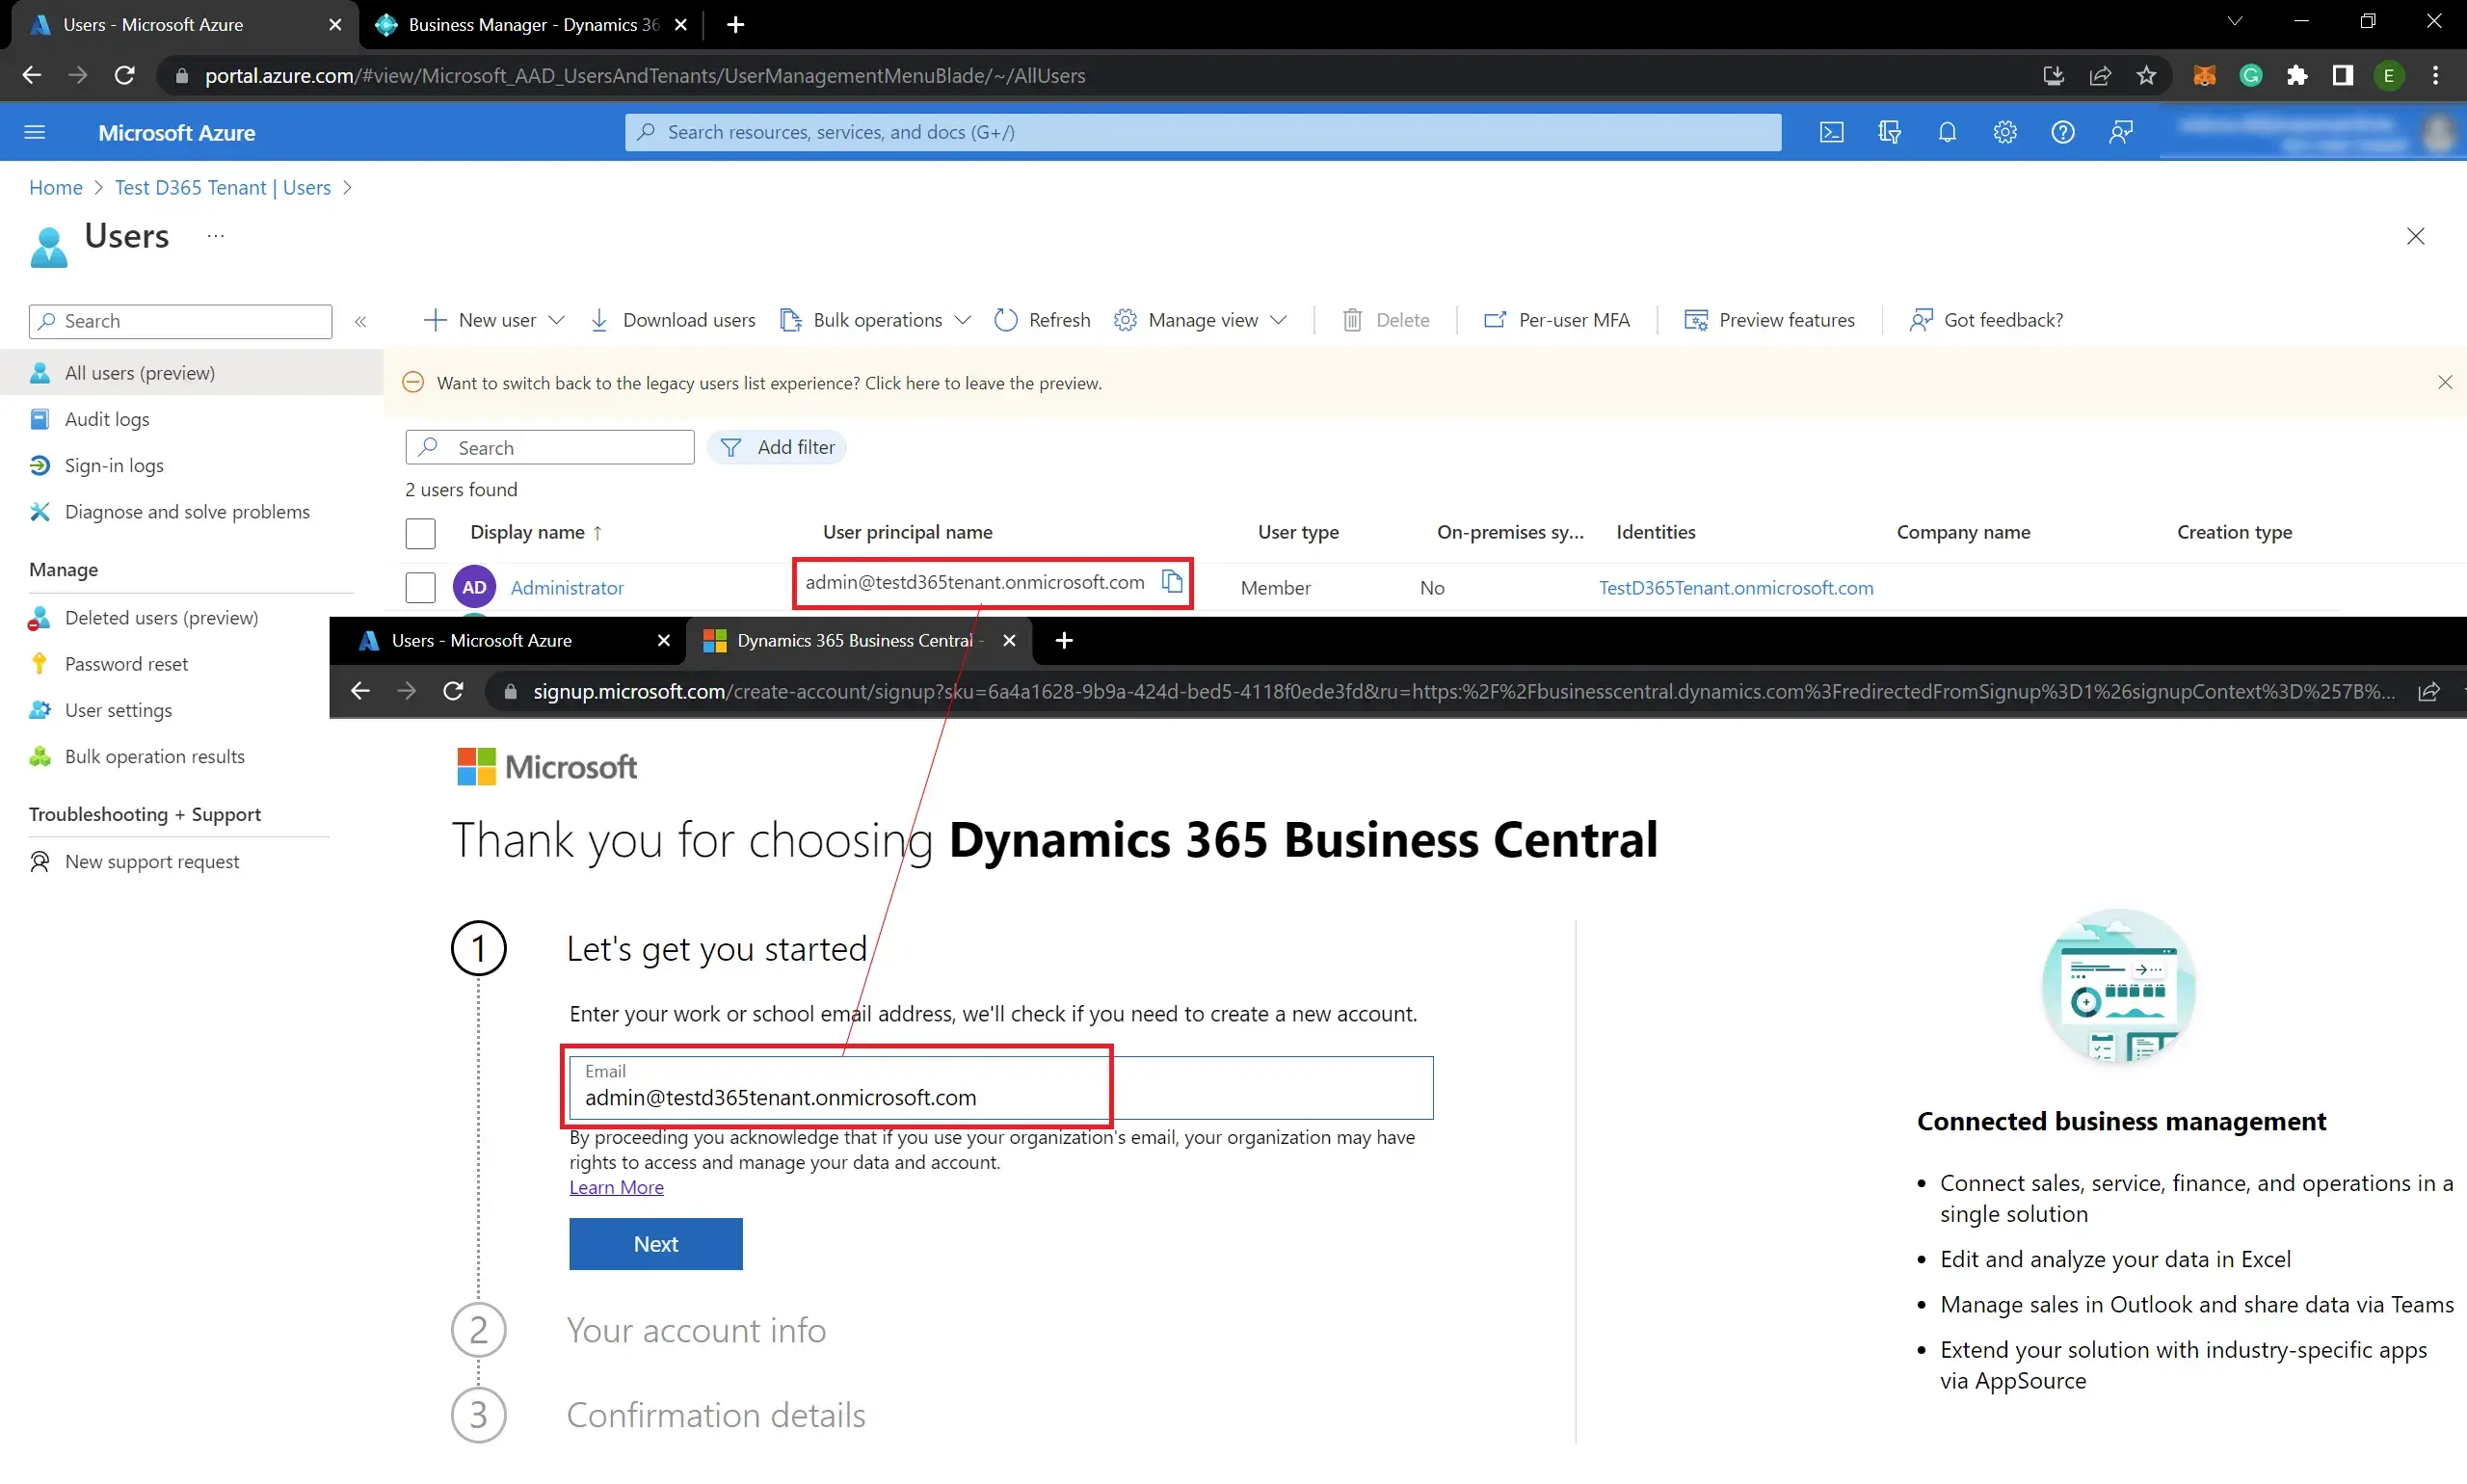The width and height of the screenshot is (2467, 1484).
Task: Close Dynamics 365 Business Central tab
Action: click(1009, 640)
